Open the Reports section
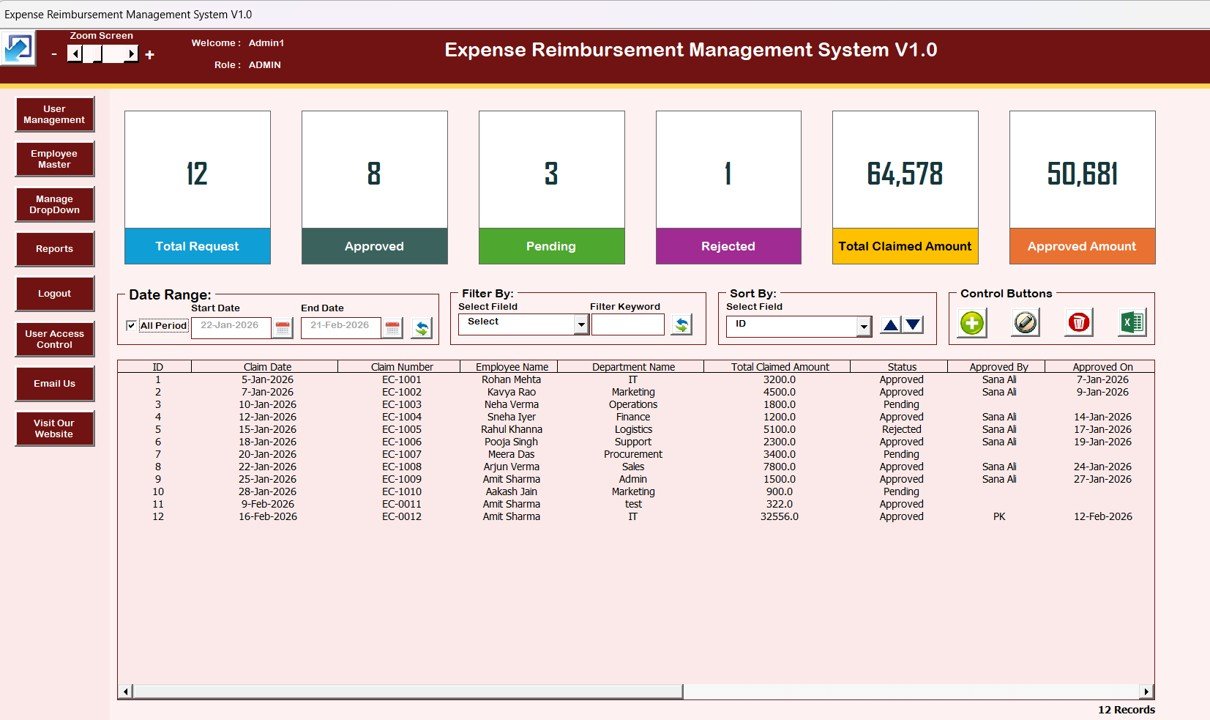This screenshot has height=720, width=1210. pyautogui.click(x=54, y=249)
